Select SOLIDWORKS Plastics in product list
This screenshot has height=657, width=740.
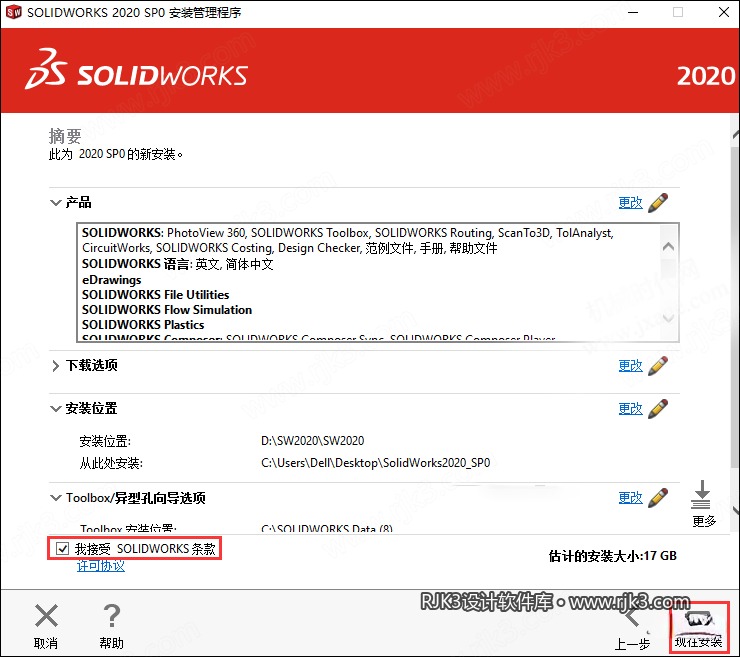[143, 325]
